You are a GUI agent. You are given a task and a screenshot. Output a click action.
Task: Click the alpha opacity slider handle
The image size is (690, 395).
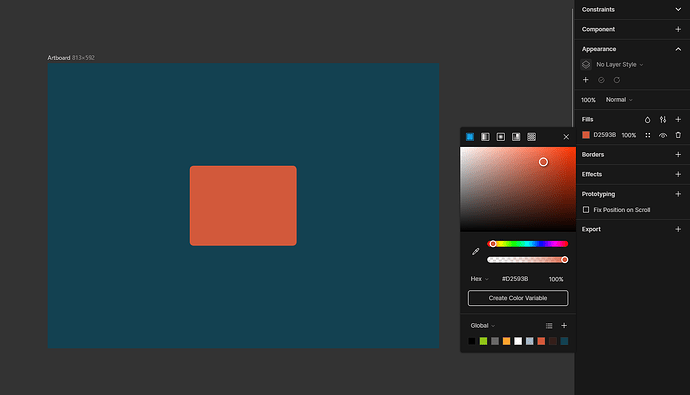coord(565,260)
